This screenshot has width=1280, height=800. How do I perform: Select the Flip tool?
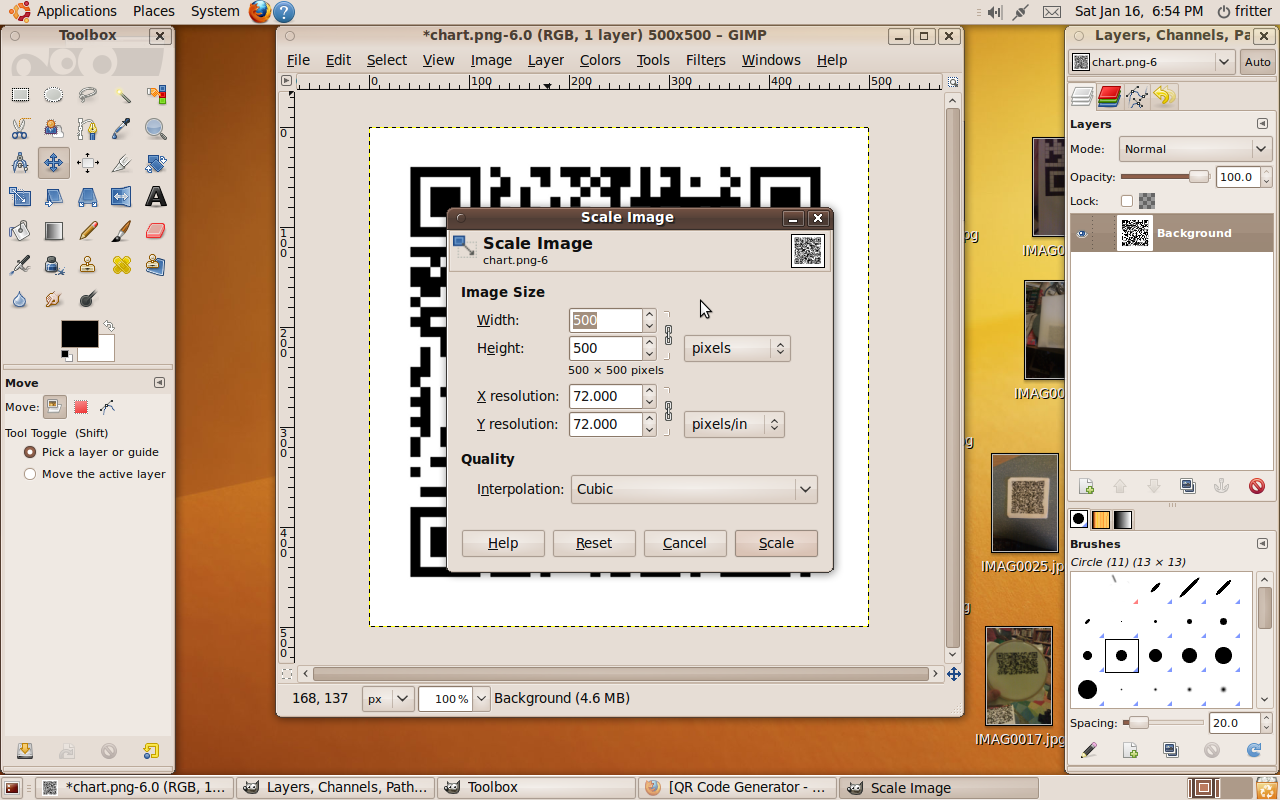122,197
